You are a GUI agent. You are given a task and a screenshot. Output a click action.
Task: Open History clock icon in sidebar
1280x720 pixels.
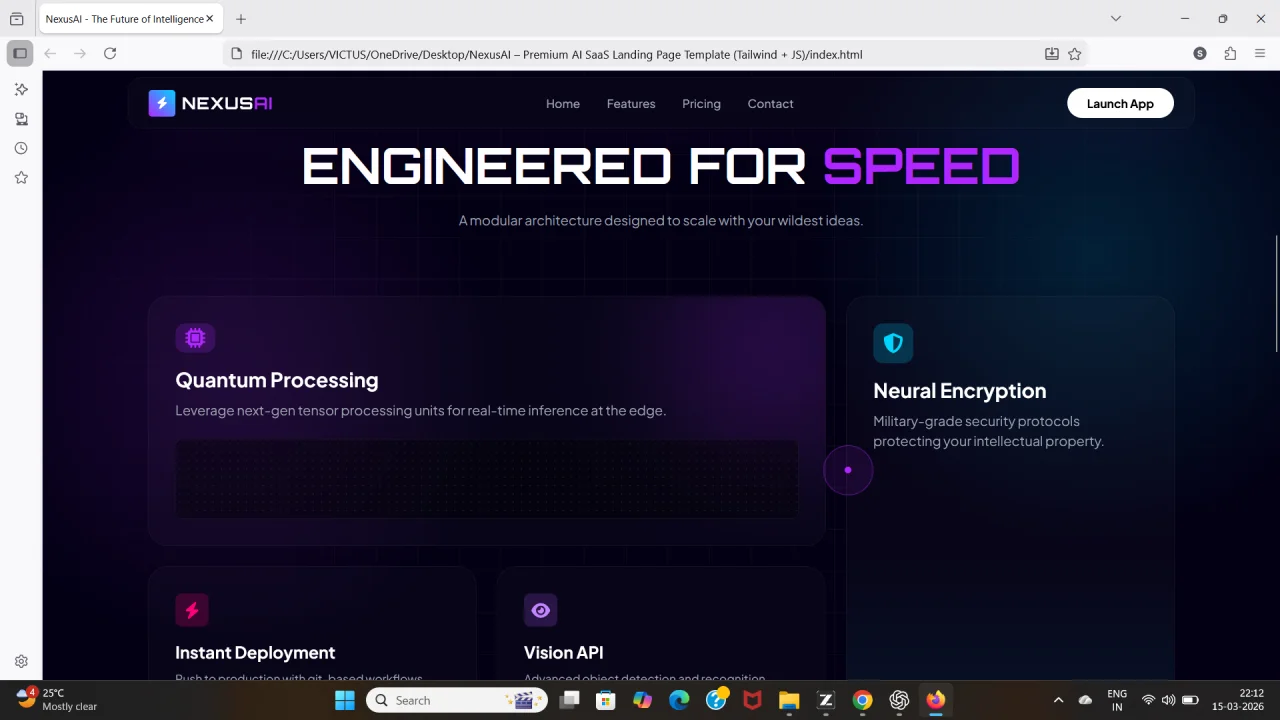point(21,148)
